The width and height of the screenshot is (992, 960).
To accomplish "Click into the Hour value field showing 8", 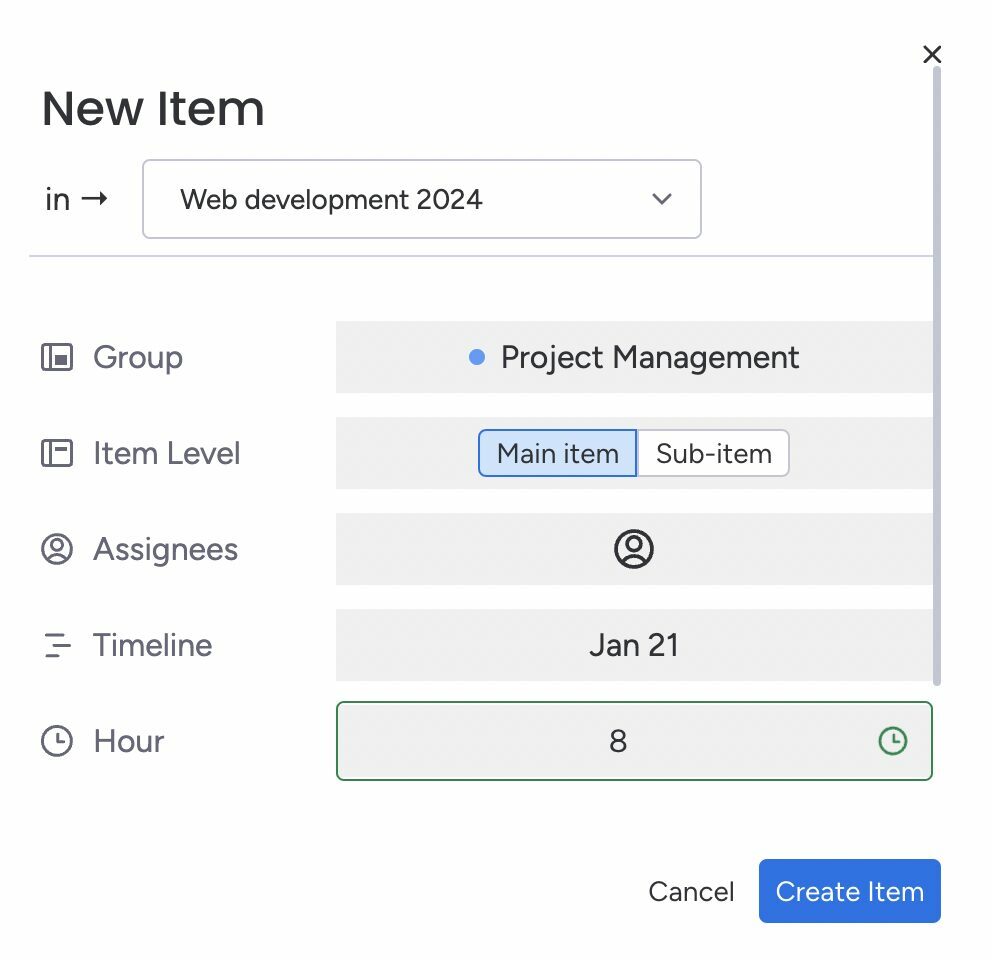I will click(634, 741).
